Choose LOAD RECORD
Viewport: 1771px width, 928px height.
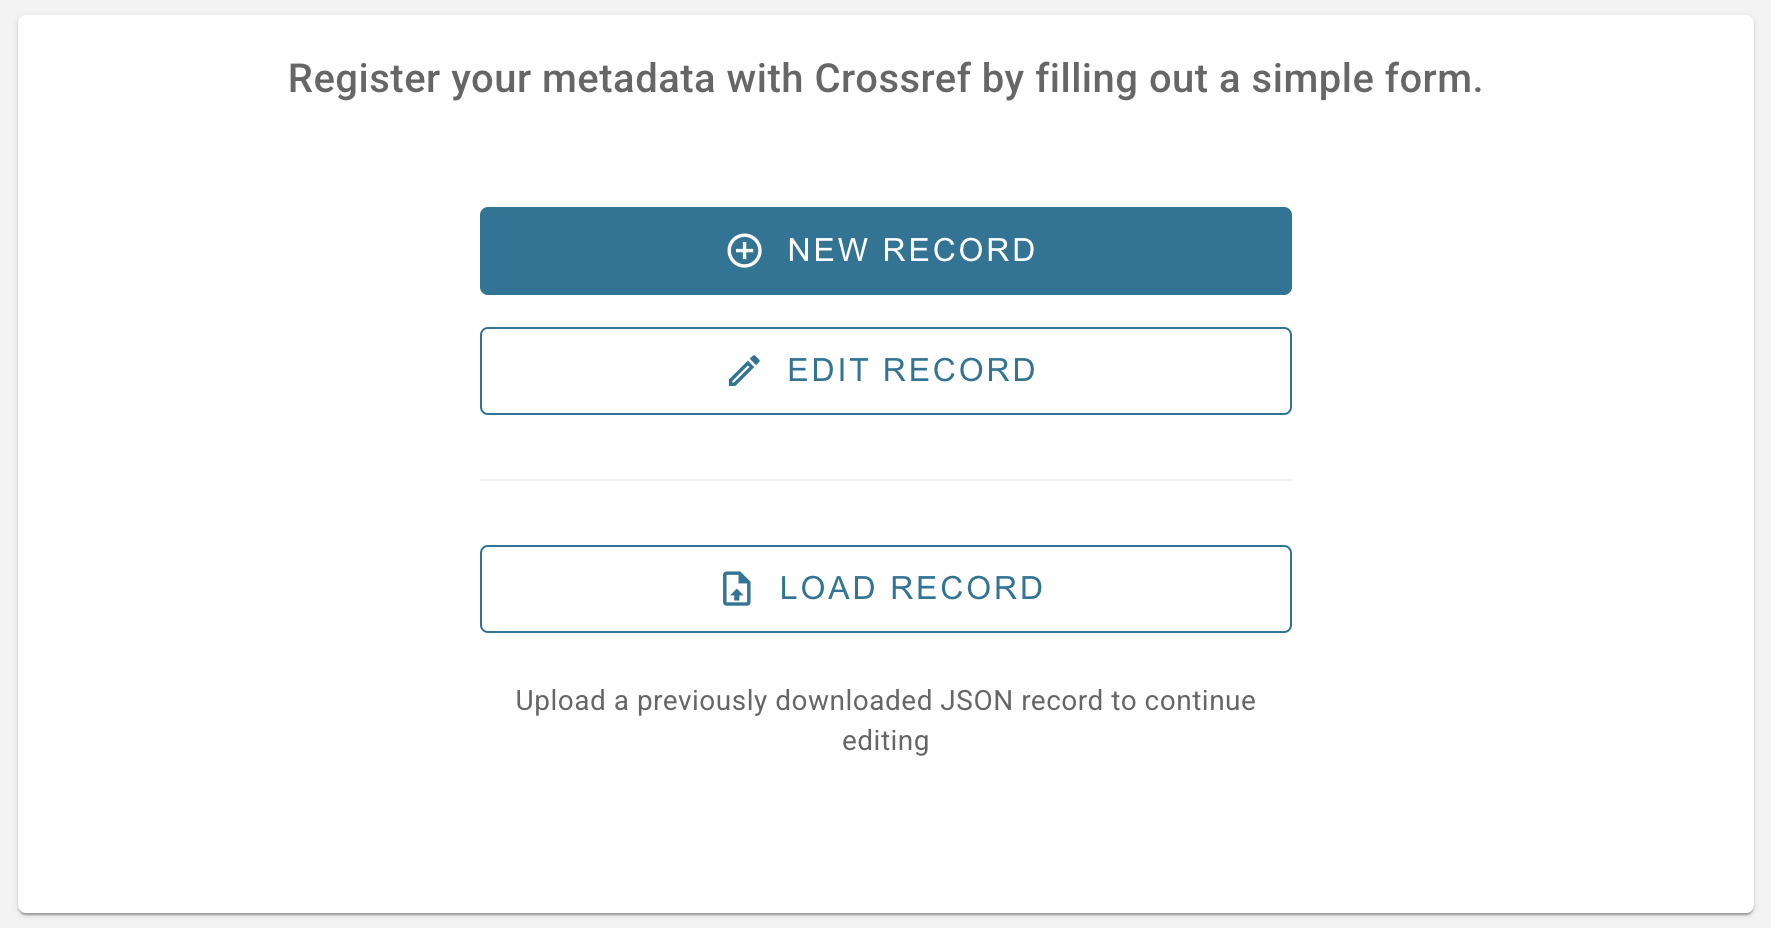[910, 589]
